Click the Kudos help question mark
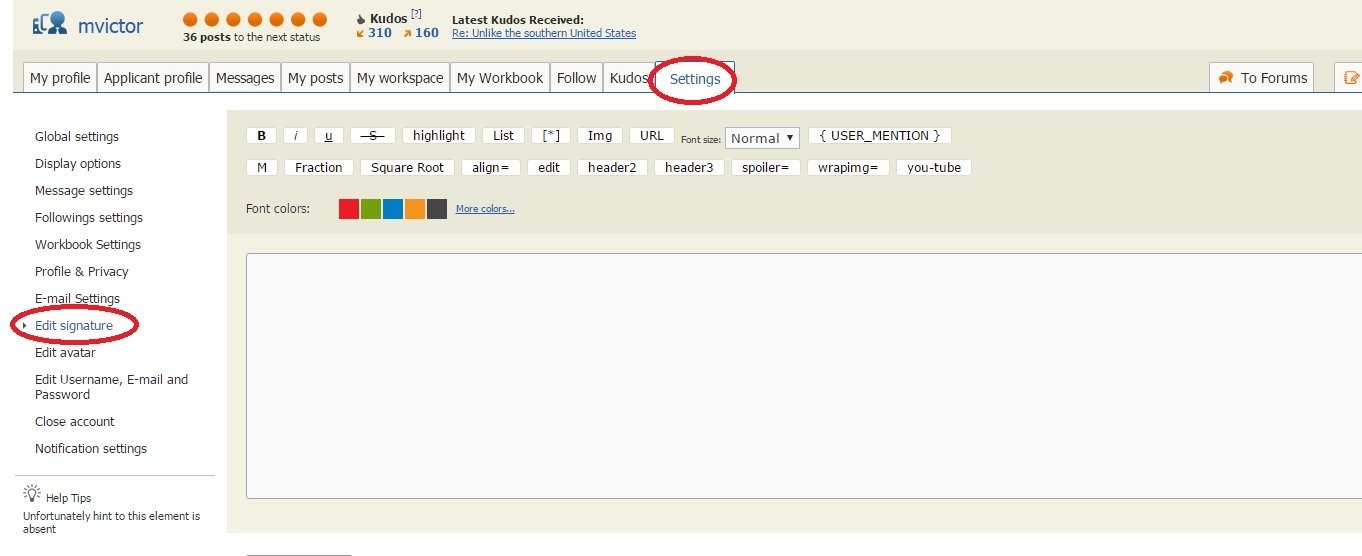Screen dimensions: 1362x556 tap(416, 14)
